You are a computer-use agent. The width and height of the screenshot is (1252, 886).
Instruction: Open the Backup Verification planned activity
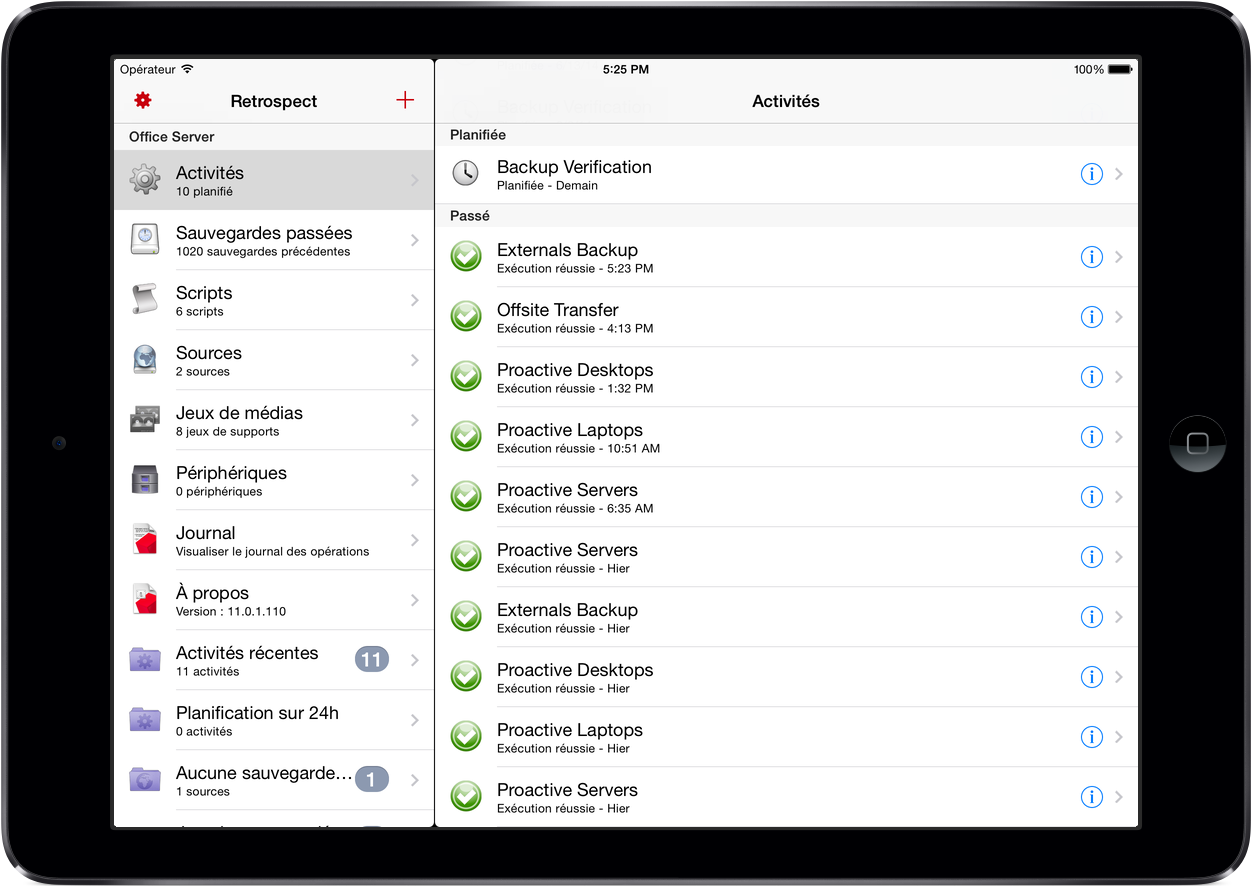click(x=787, y=174)
